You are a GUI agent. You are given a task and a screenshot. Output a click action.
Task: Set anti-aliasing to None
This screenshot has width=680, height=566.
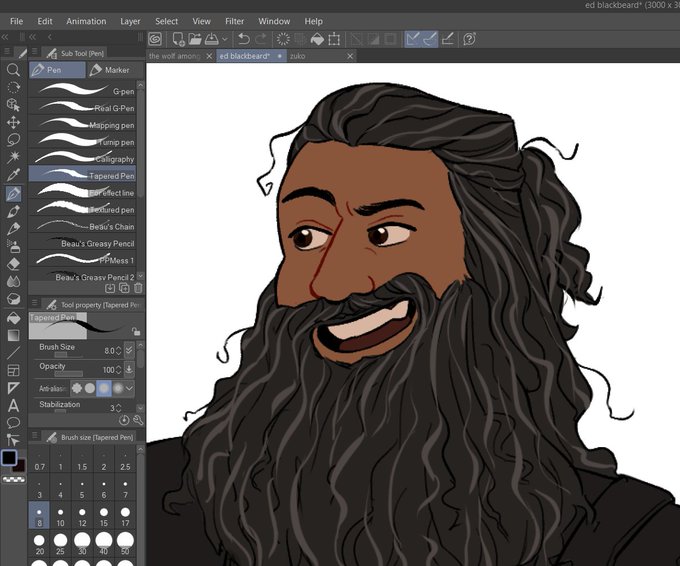[x=77, y=388]
